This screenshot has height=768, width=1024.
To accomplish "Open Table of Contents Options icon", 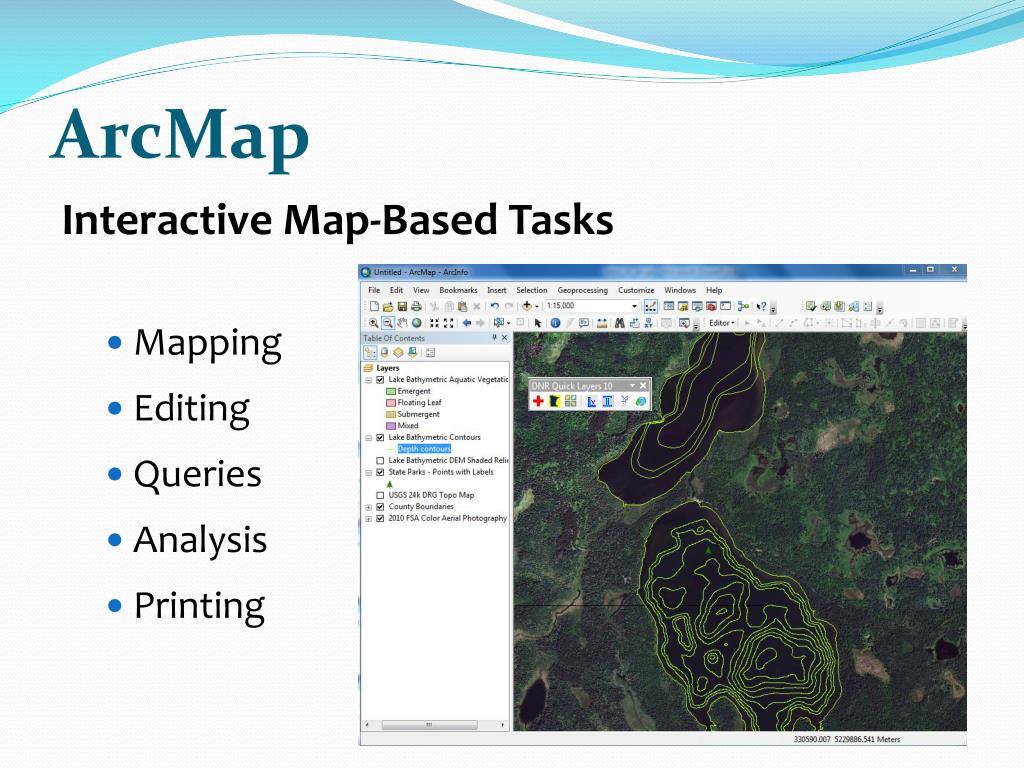I will pyautogui.click(x=430, y=353).
